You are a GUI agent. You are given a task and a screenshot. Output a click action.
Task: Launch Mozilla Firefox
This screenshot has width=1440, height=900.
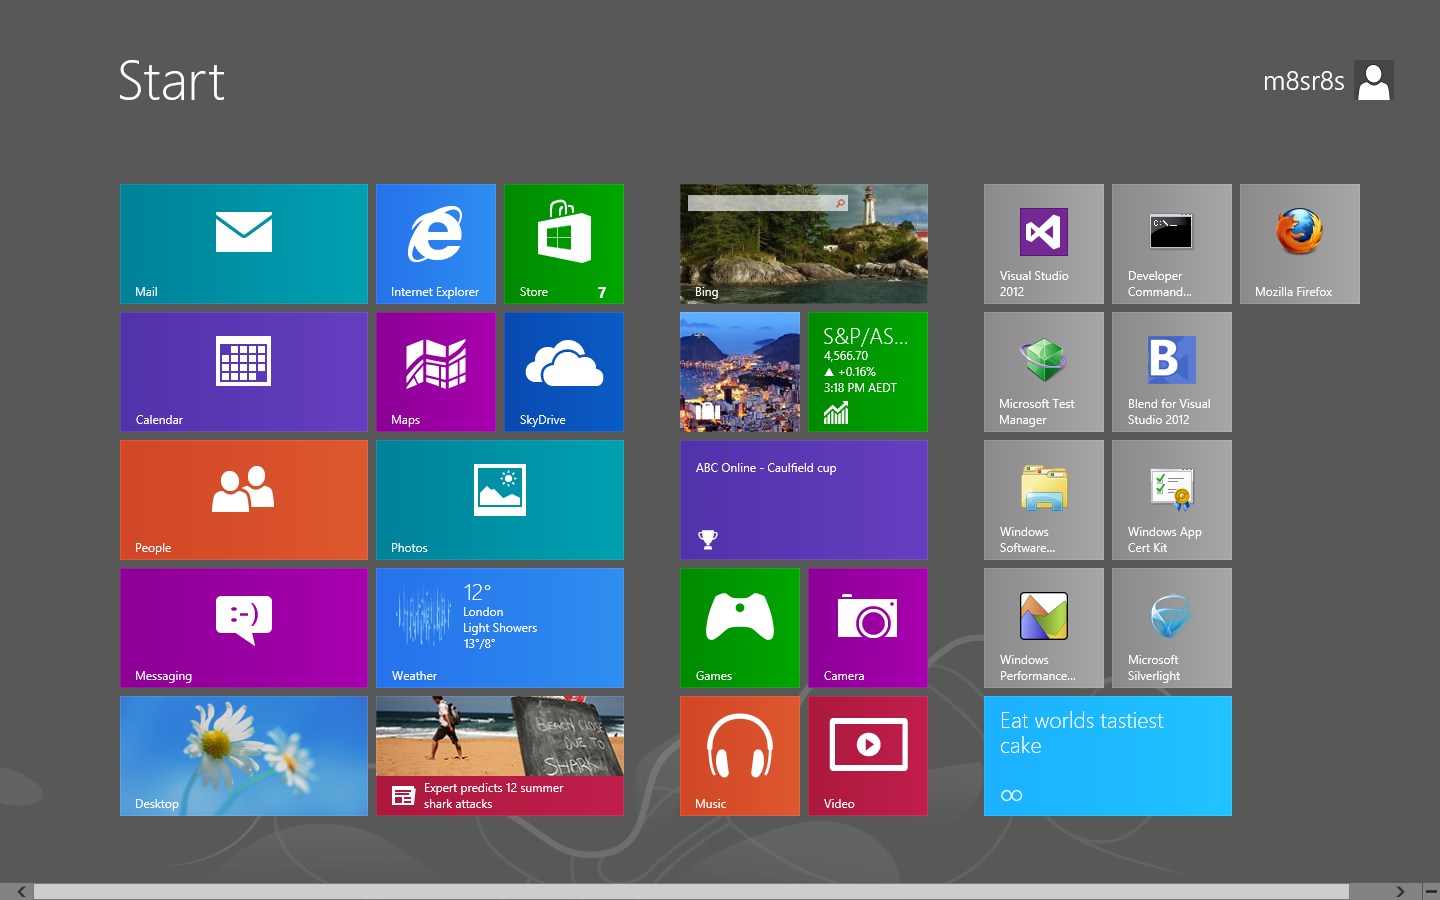pyautogui.click(x=1300, y=244)
